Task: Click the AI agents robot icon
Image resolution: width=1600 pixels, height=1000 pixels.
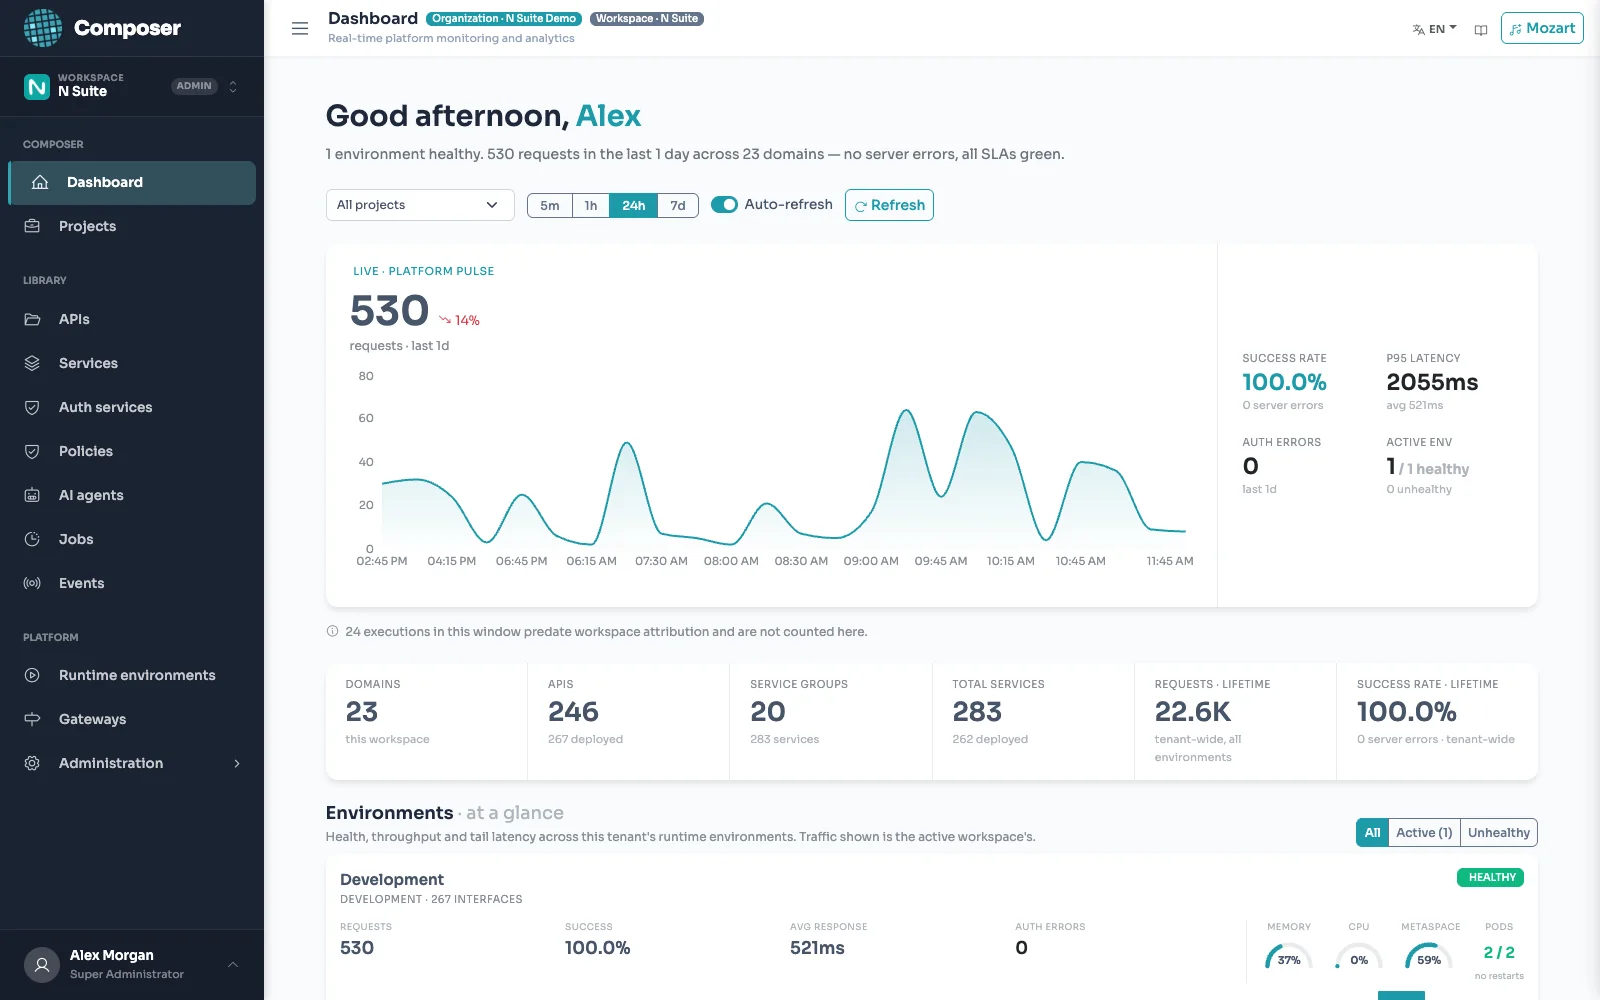Action: tap(32, 495)
